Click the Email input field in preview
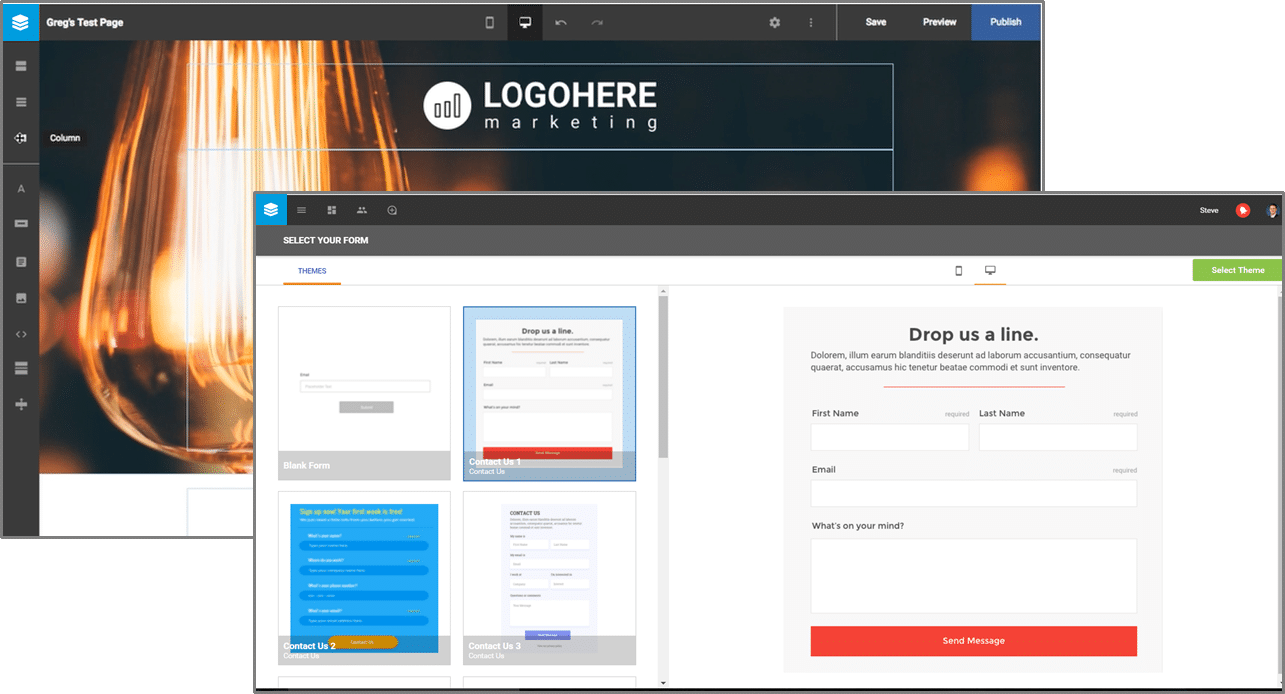1285x694 pixels. tap(974, 493)
